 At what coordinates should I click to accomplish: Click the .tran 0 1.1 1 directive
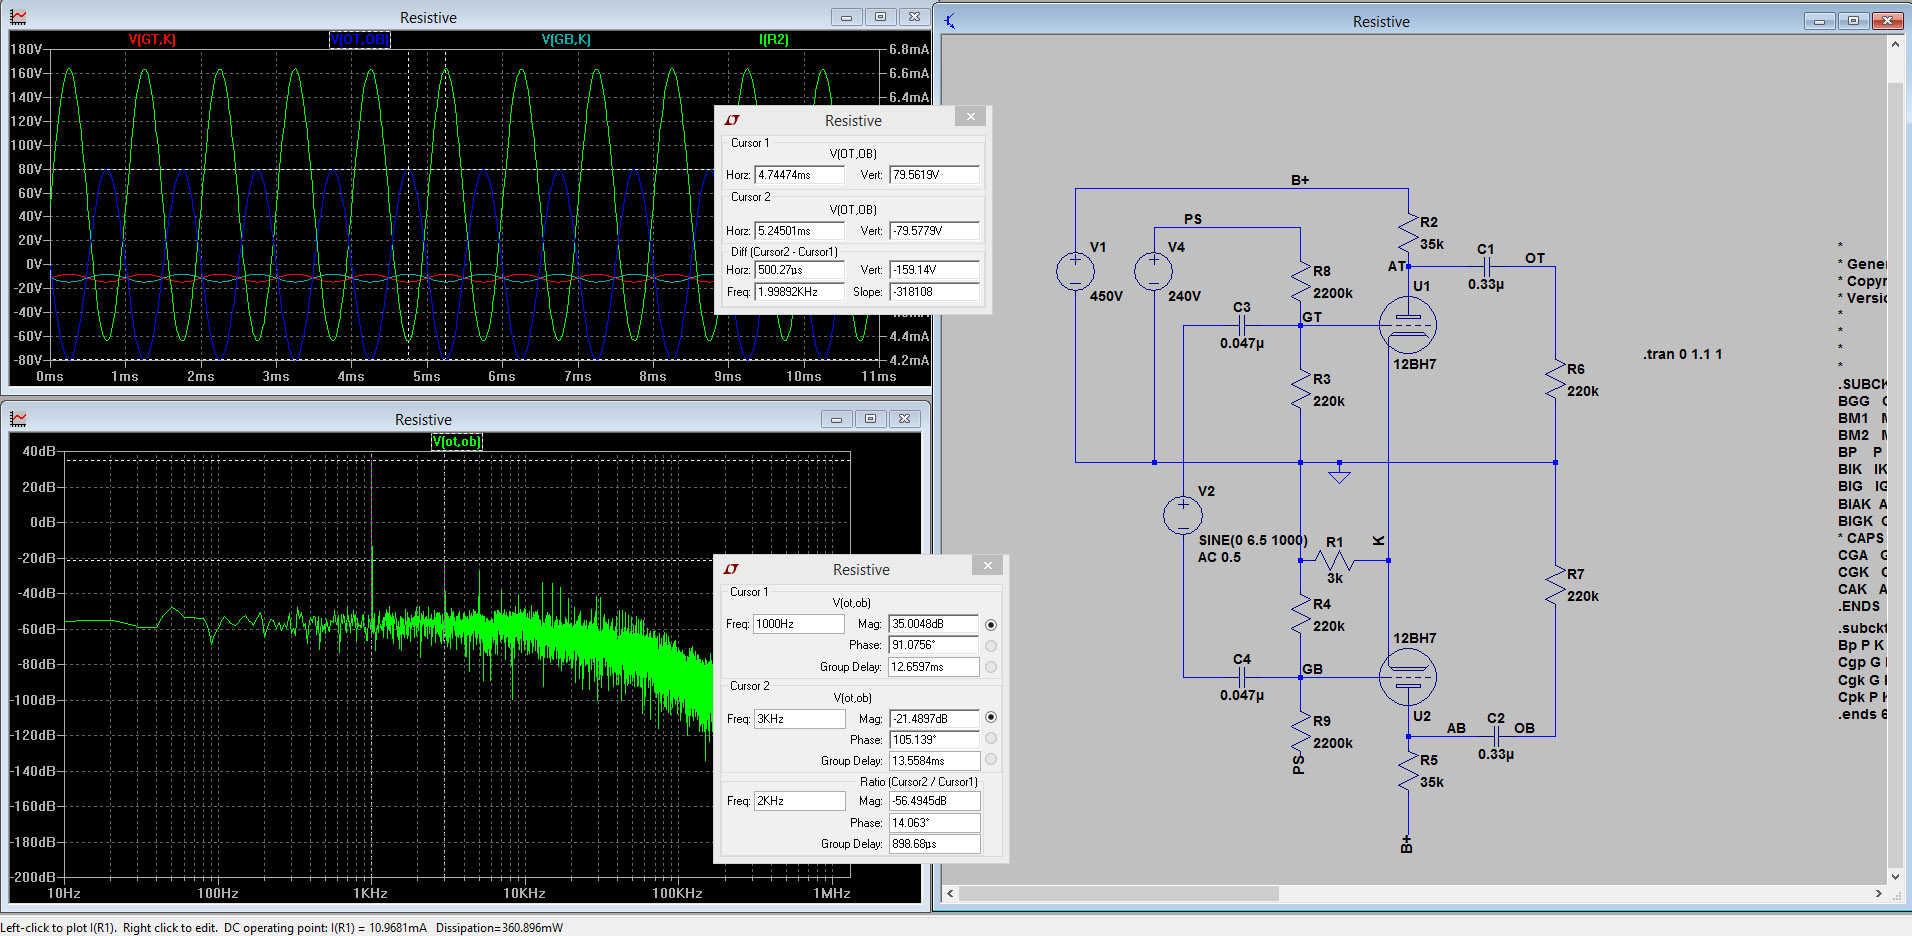(1682, 354)
